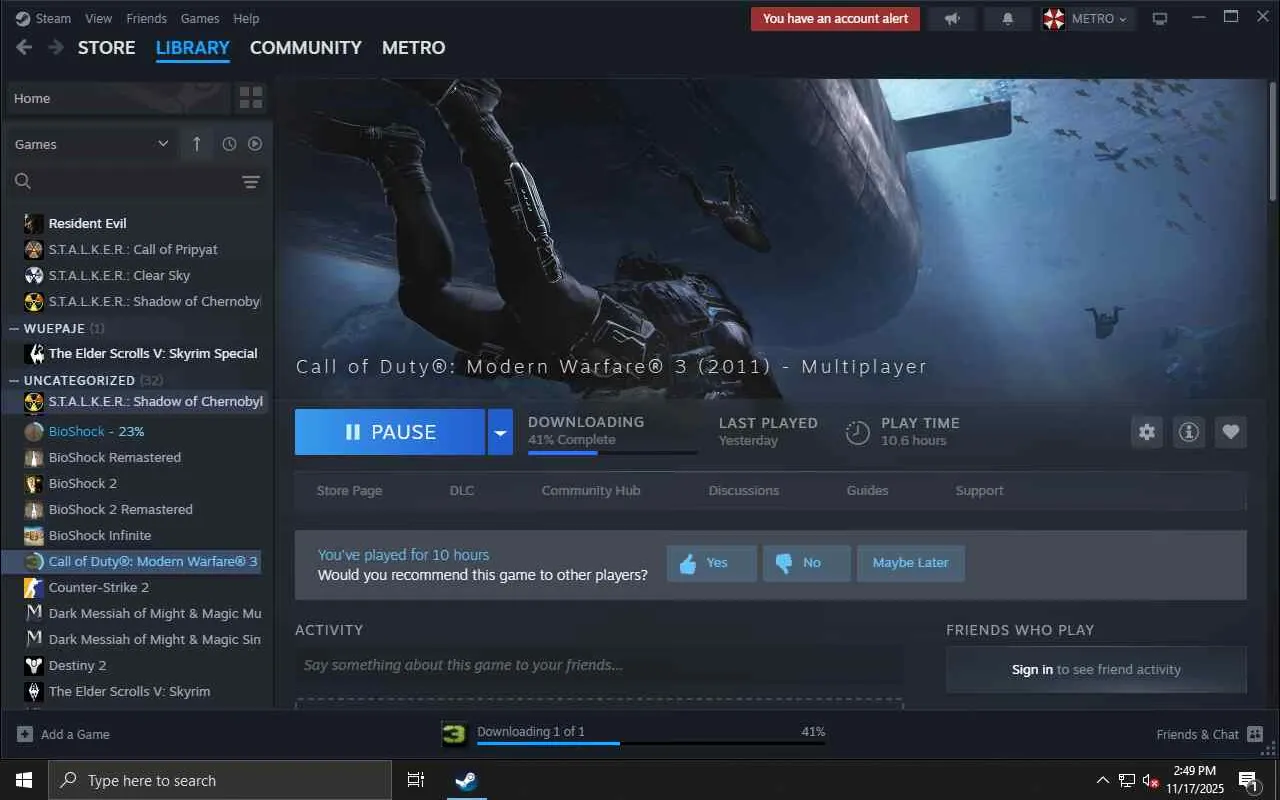Open the View menu

coord(99,18)
